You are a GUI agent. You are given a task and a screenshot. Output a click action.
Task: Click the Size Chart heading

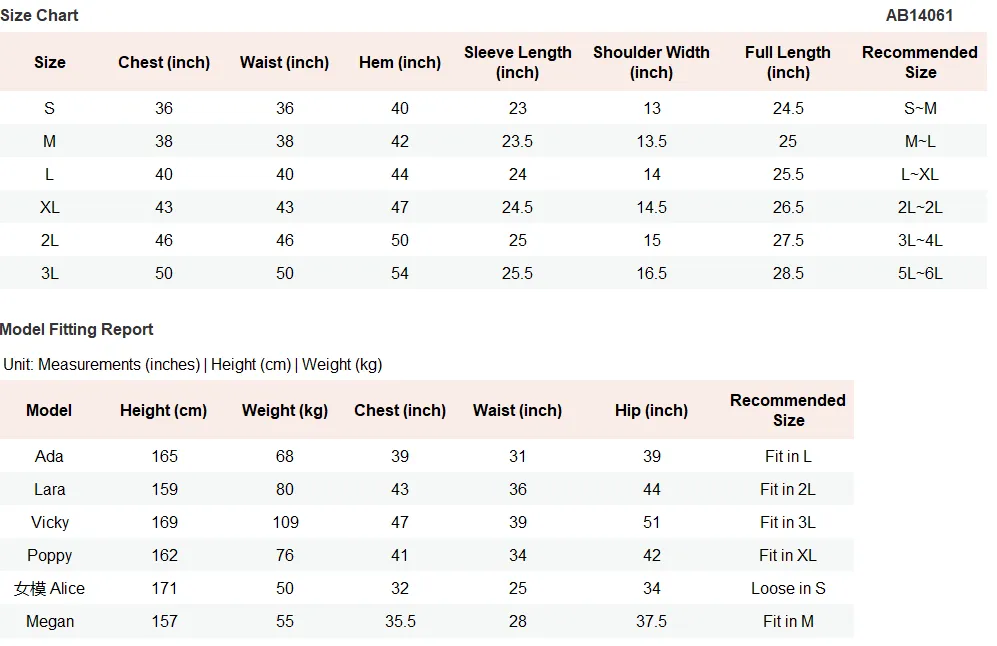coord(39,15)
